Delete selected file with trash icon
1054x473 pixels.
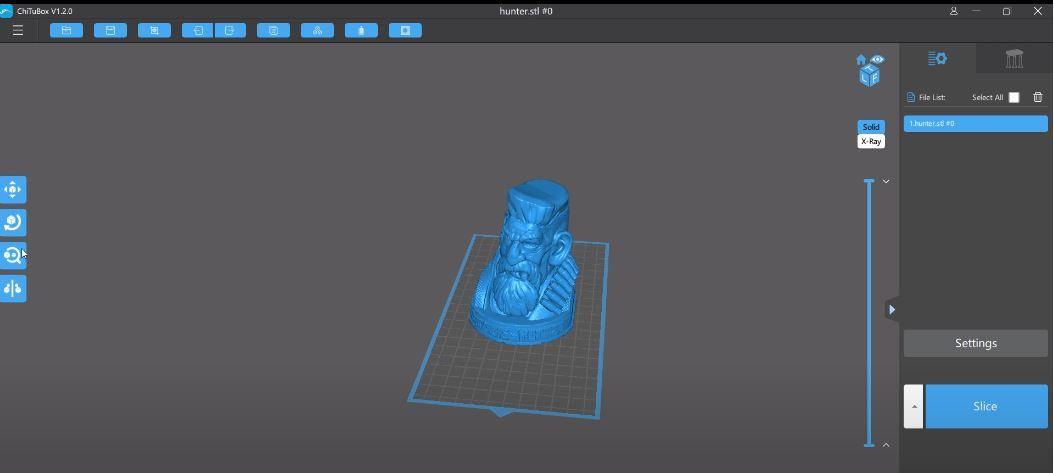[x=1037, y=97]
